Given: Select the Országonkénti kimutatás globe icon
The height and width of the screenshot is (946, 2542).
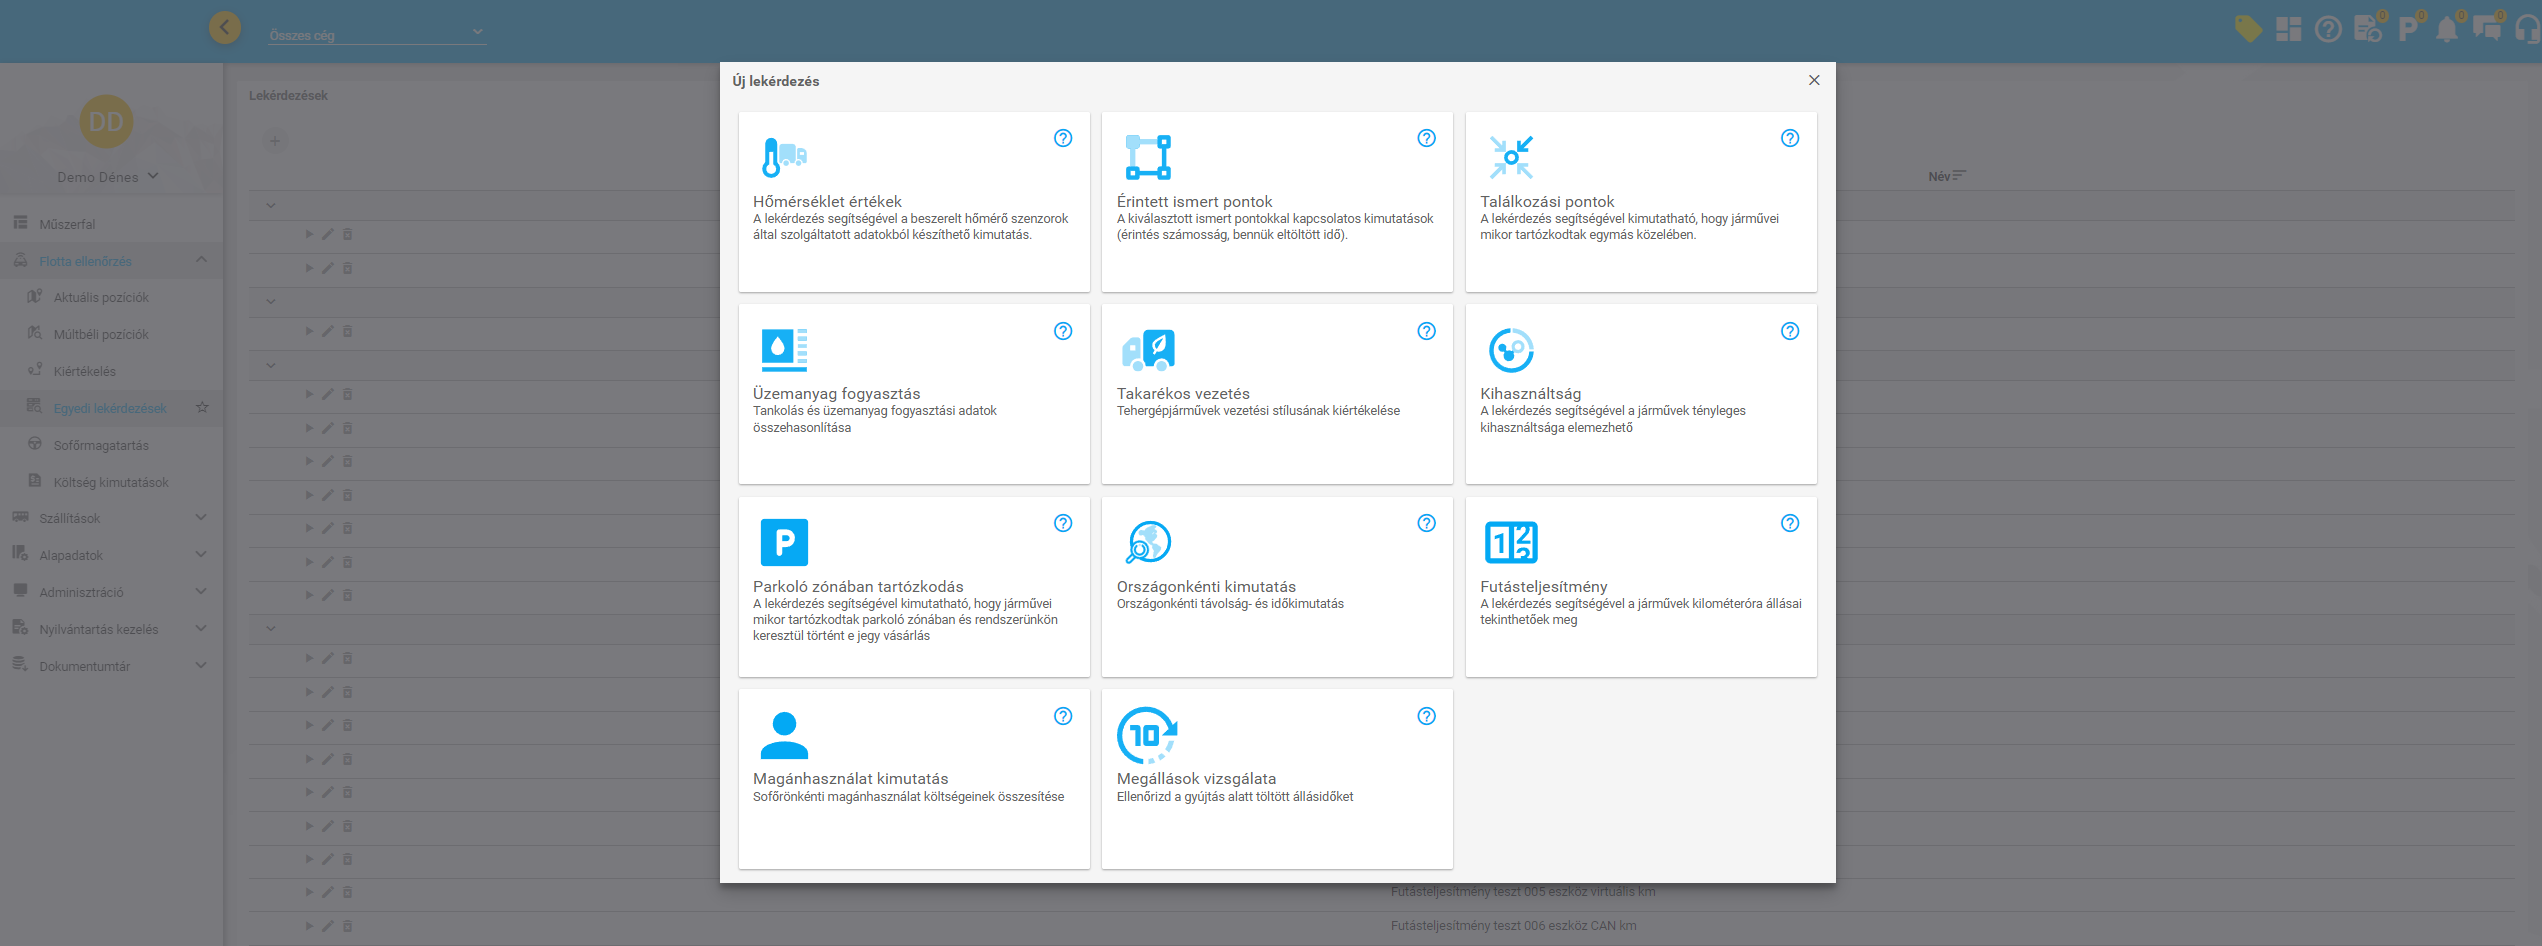Looking at the screenshot, I should (1148, 542).
